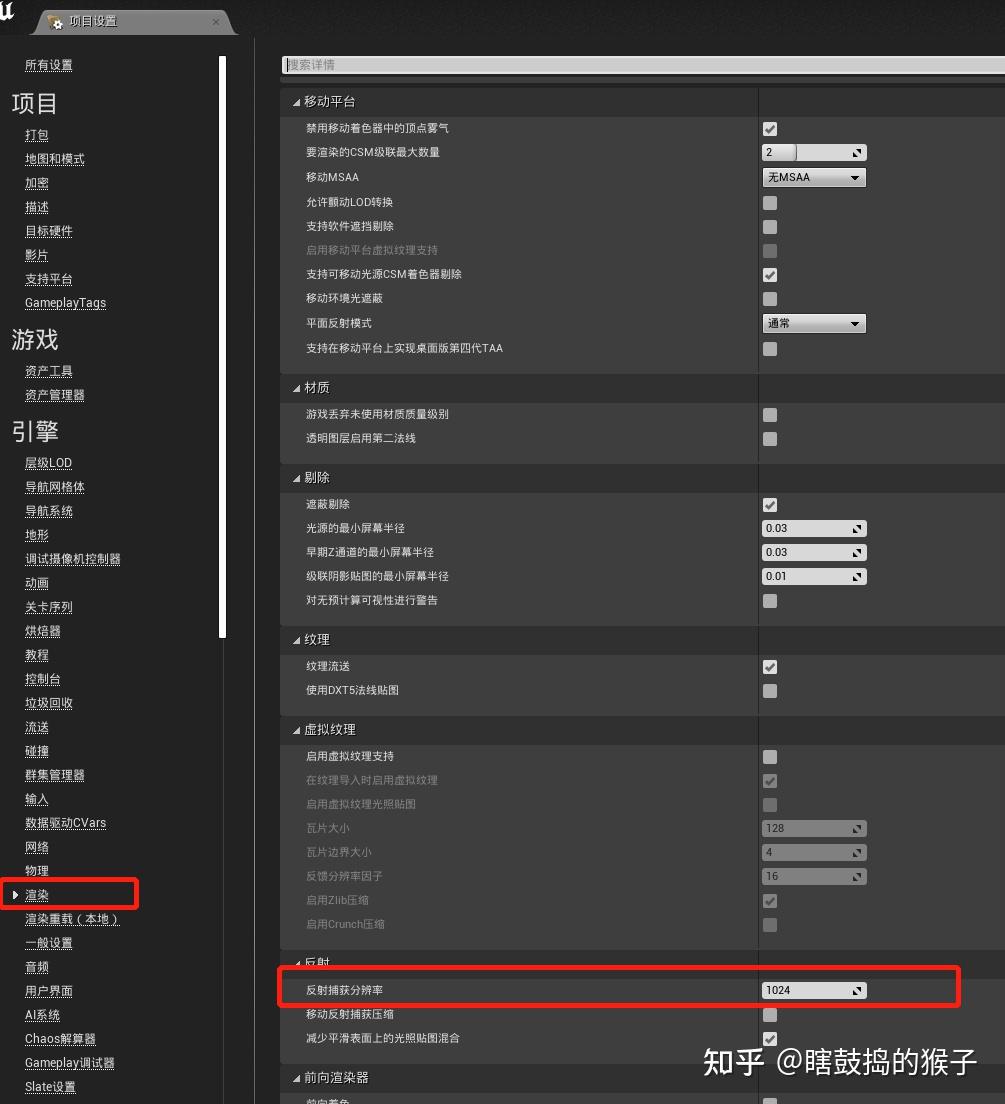Uncheck 禁用移动着色器中的顶点雾气

click(x=769, y=128)
